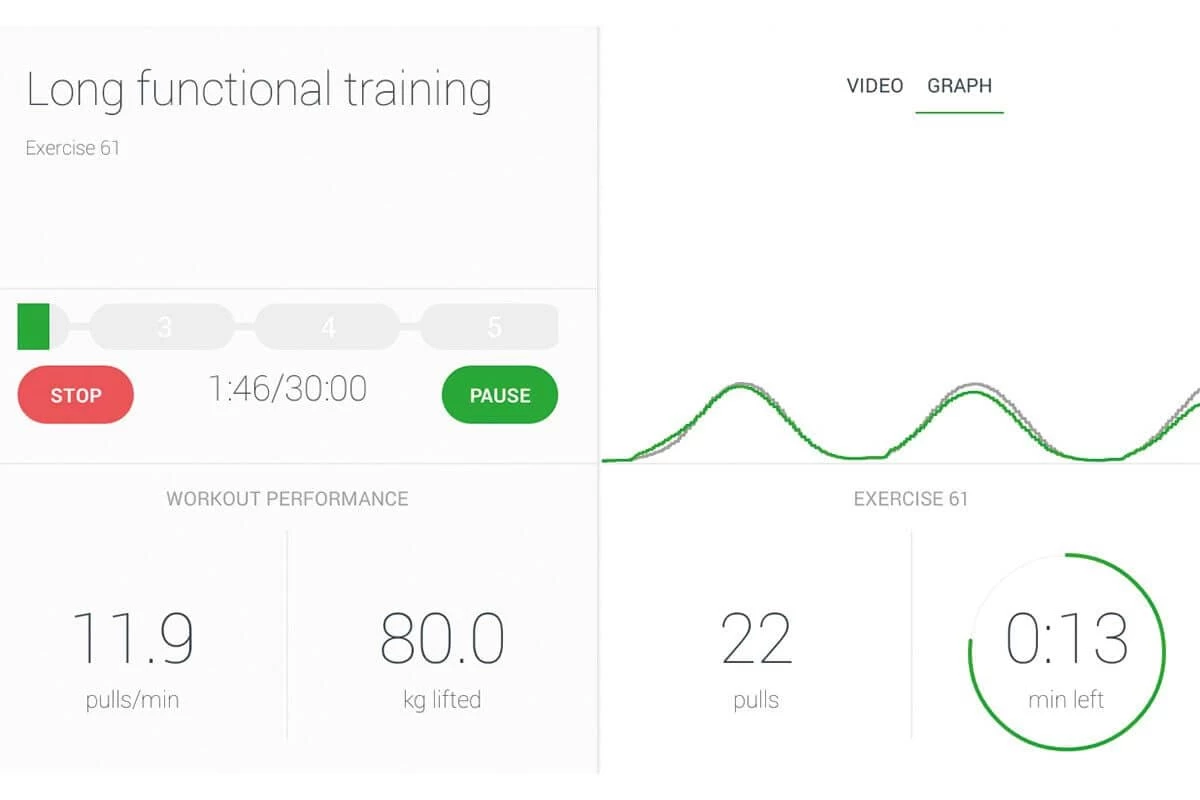This screenshot has width=1200, height=800.
Task: Click the circular 0:13 countdown timer
Action: coord(1065,650)
